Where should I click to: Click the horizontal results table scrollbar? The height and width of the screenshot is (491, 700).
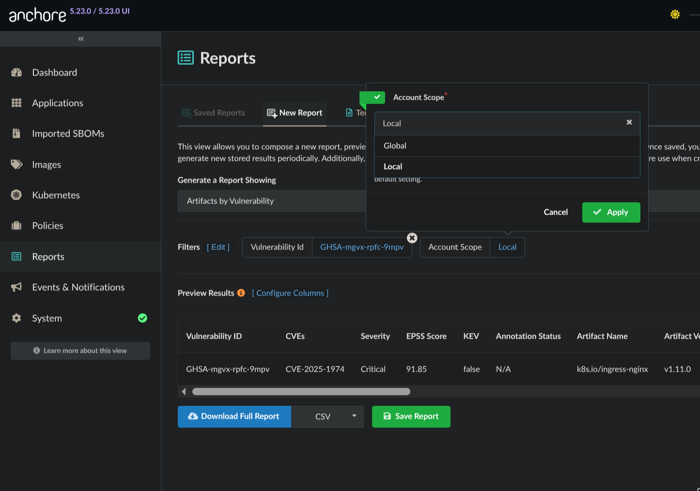(300, 391)
